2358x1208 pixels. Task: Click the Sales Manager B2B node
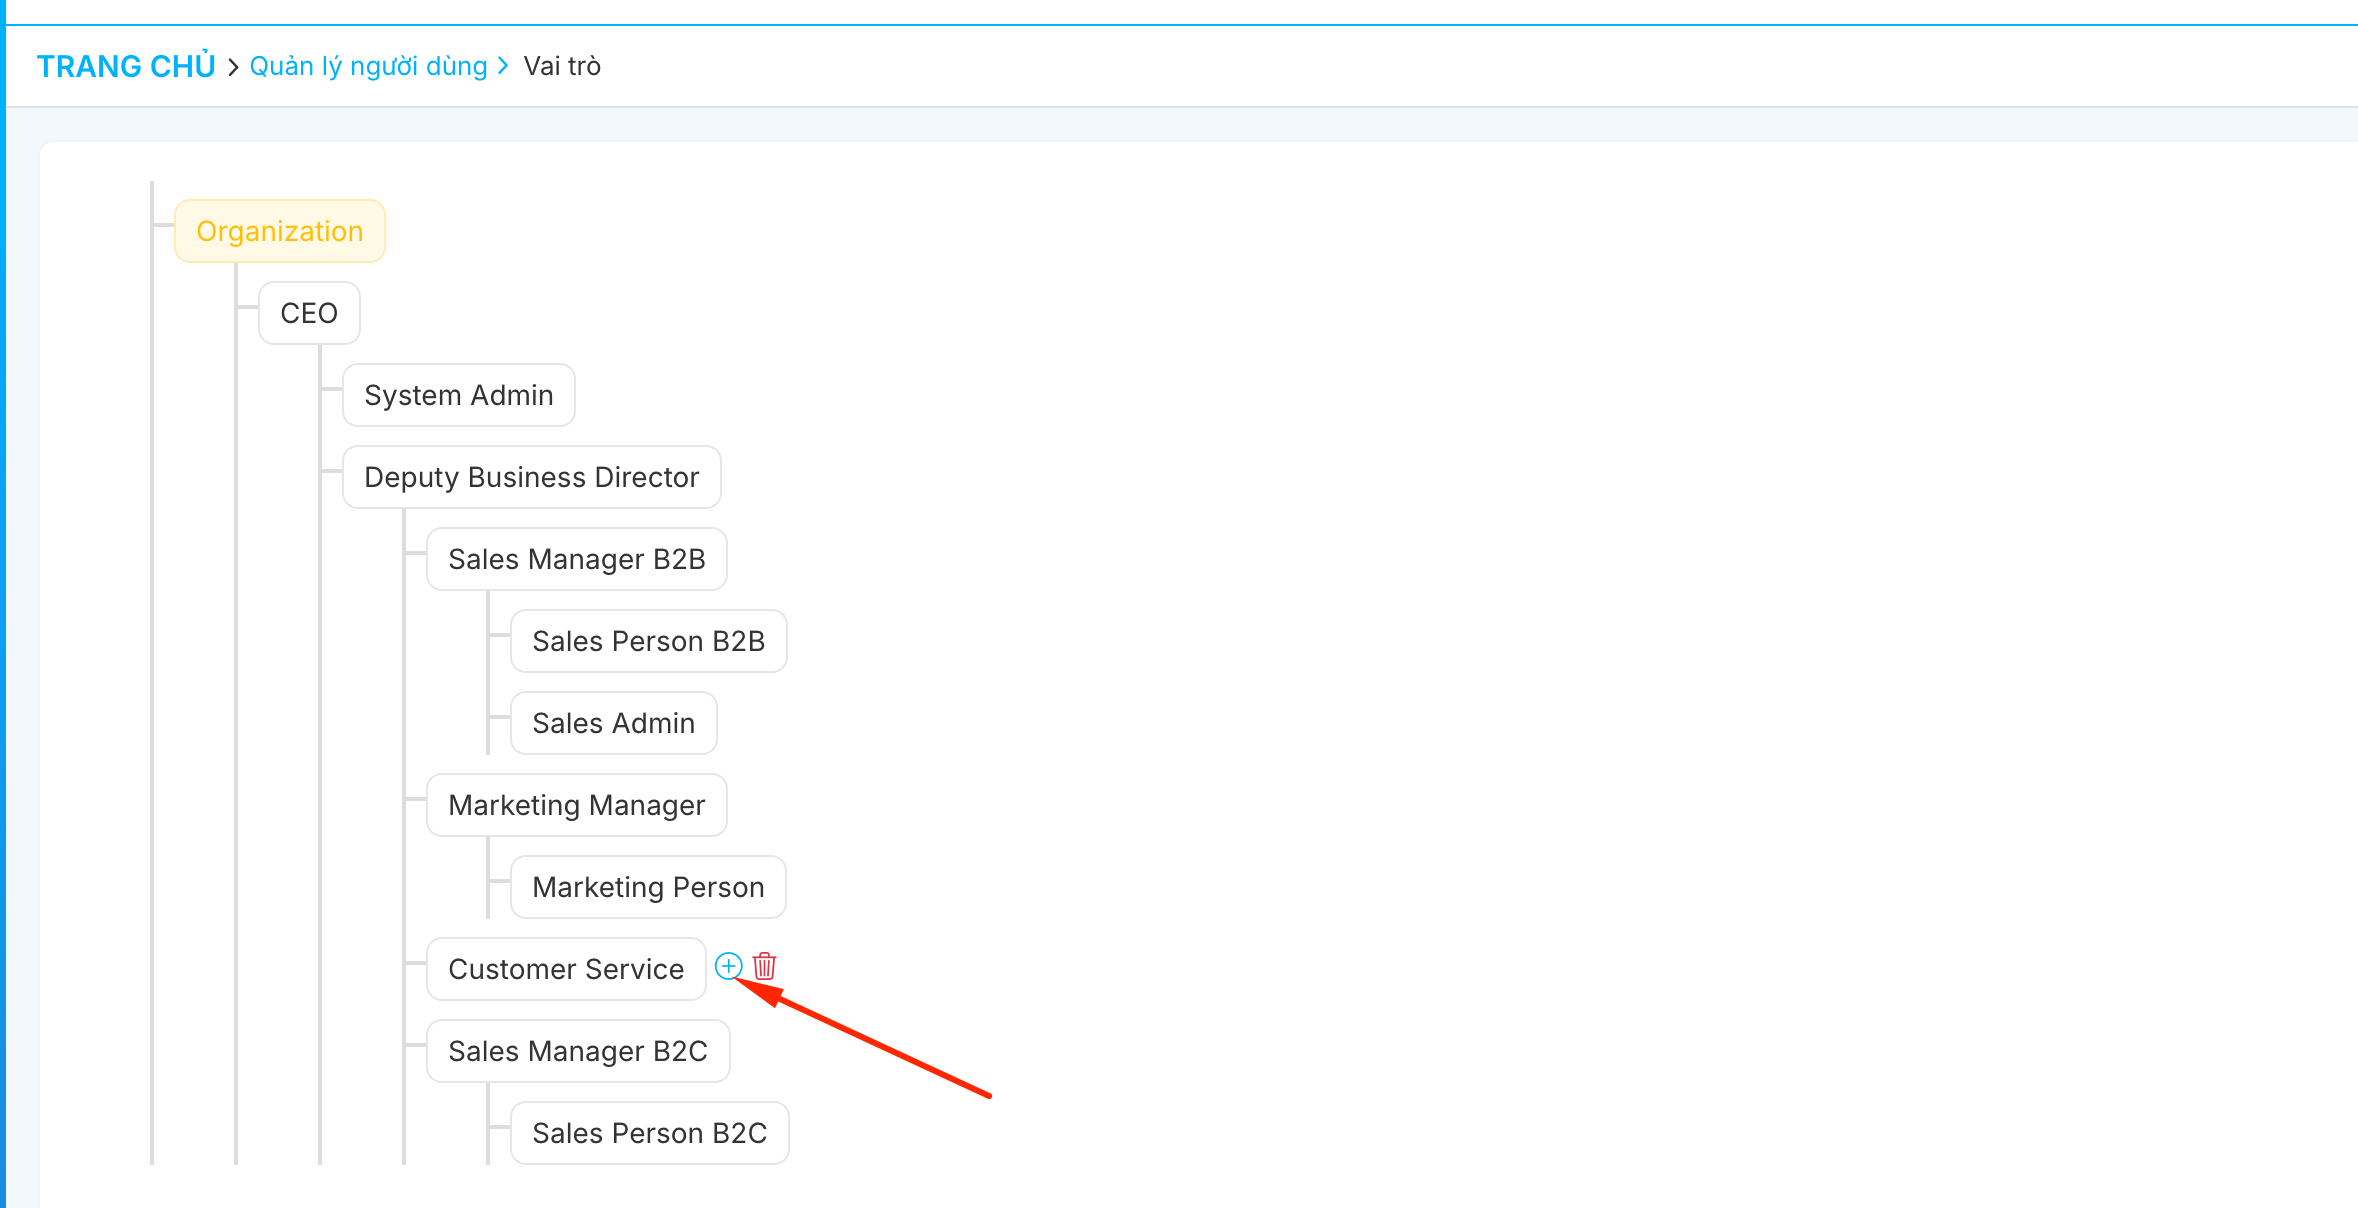576,559
